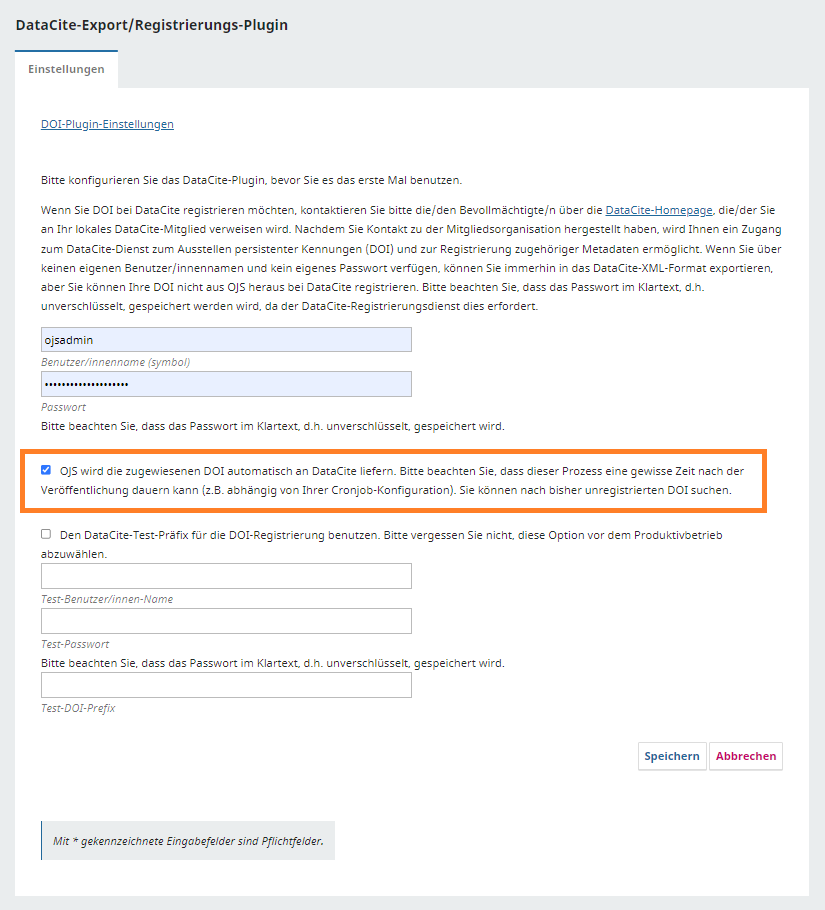Viewport: 825px width, 910px height.
Task: Open the Einstellungen tab
Action: [66, 70]
